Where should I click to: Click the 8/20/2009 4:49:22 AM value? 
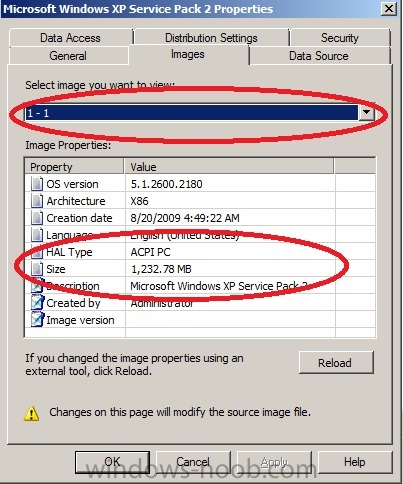point(185,218)
